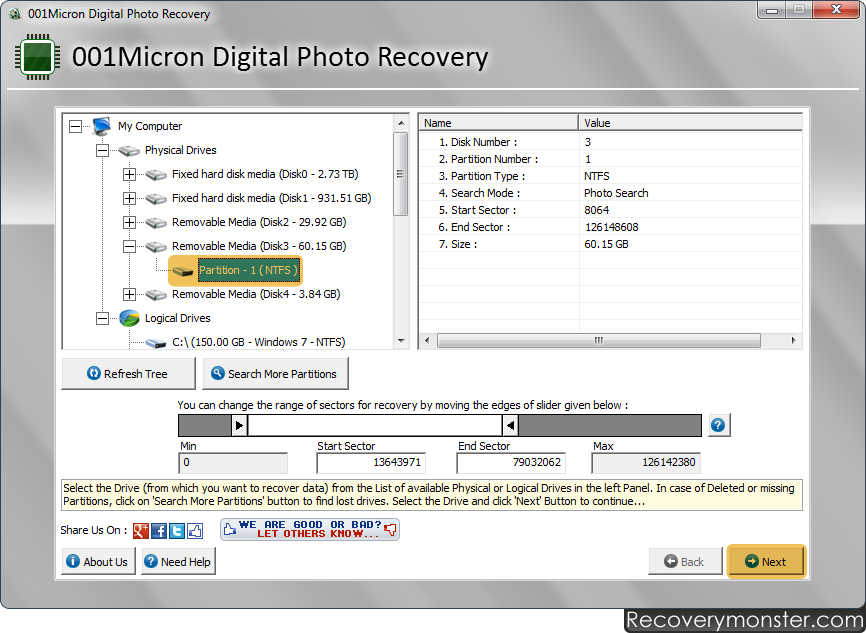Screen dimensions: 866x633
Task: Click the left start-sector slider handle
Action: pyautogui.click(x=239, y=425)
